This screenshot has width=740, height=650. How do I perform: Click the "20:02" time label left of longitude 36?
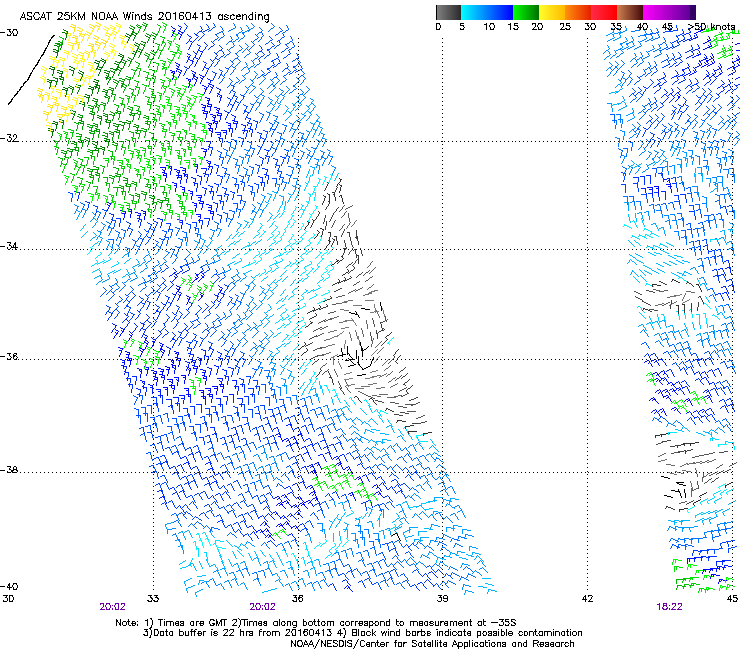point(262,607)
